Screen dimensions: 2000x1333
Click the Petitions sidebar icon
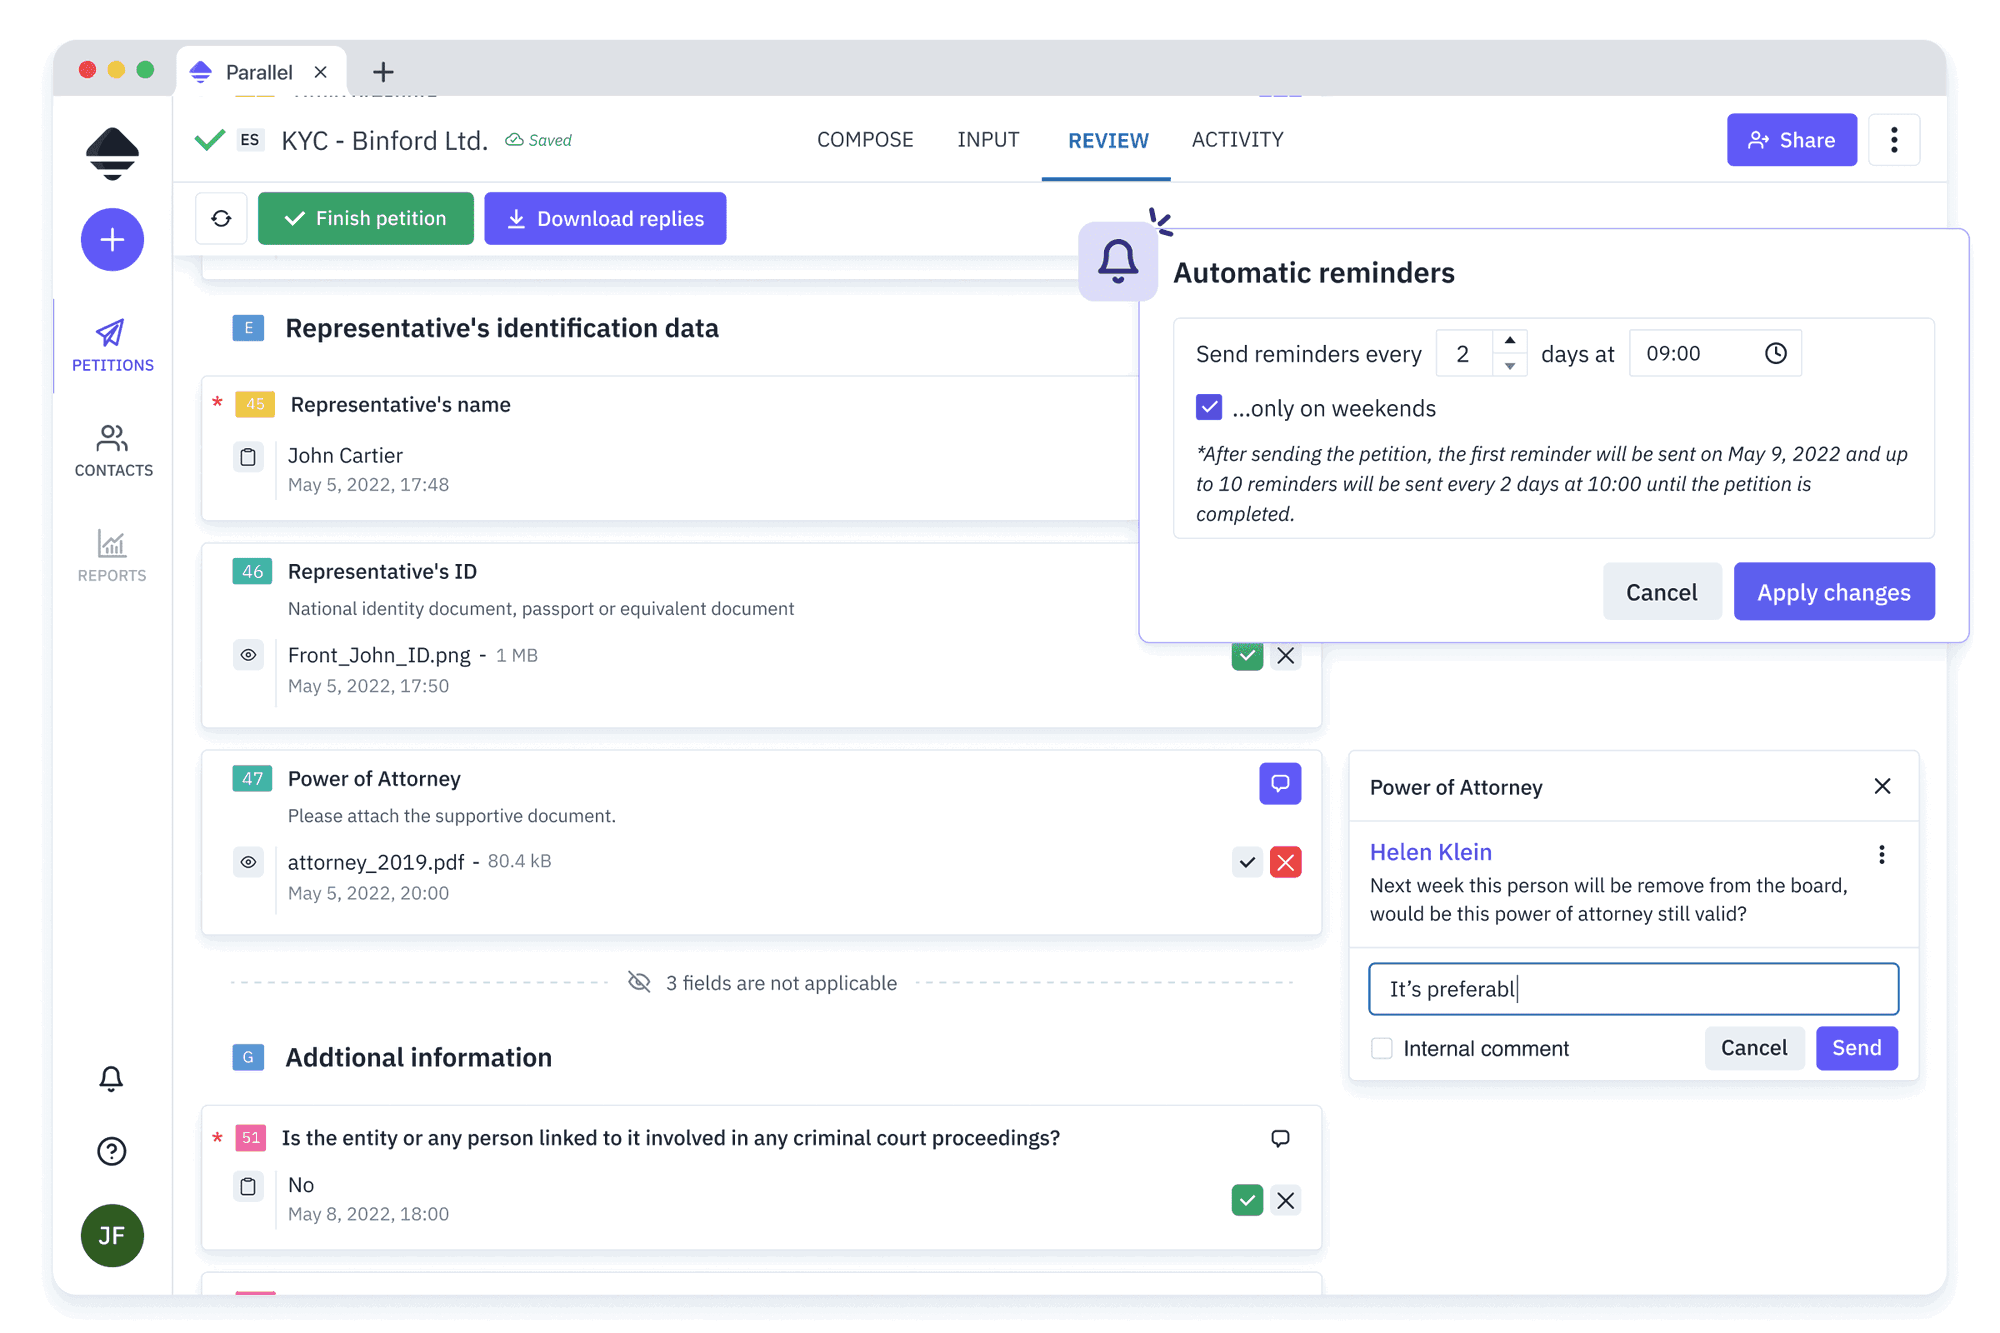113,339
